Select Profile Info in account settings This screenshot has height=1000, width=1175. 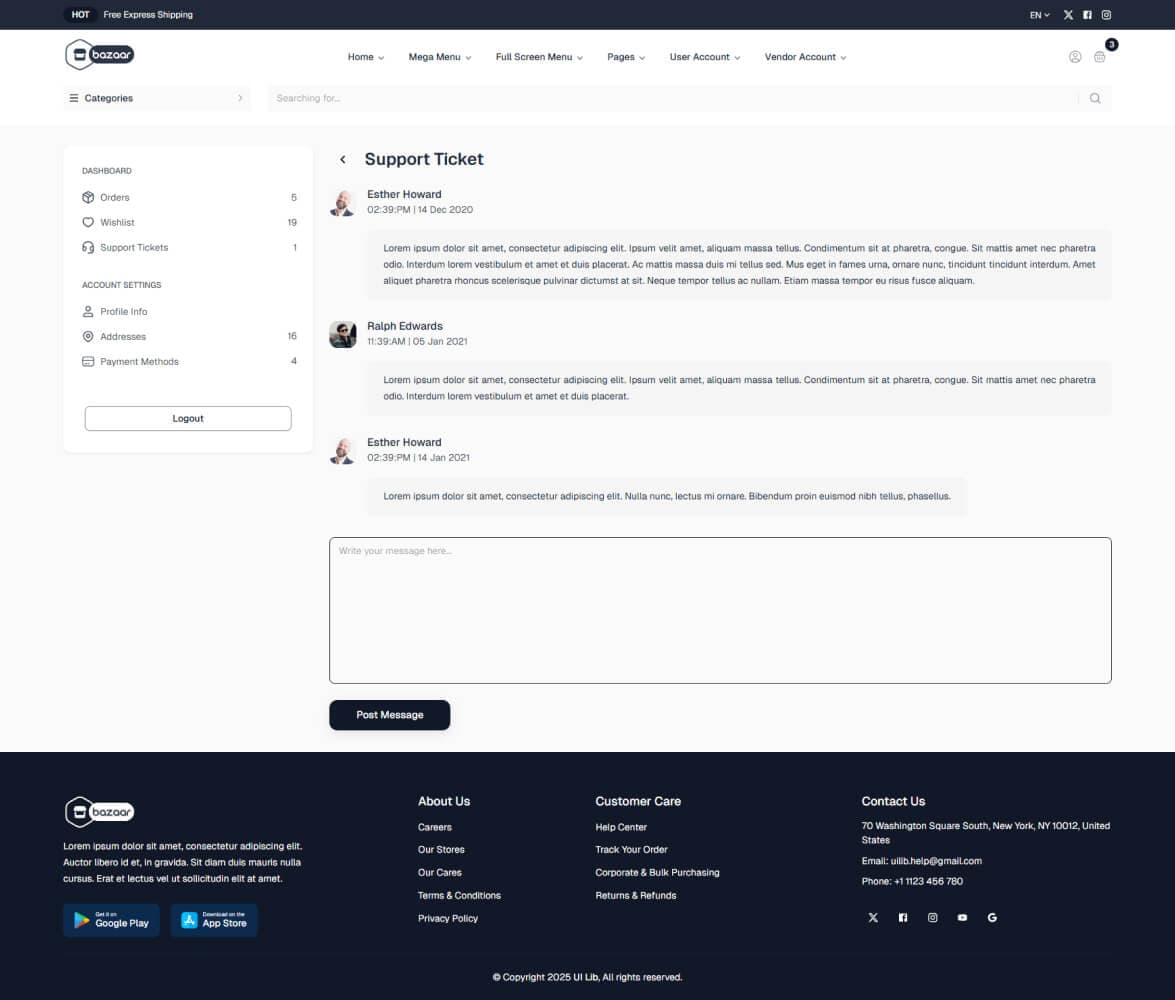click(x=123, y=311)
